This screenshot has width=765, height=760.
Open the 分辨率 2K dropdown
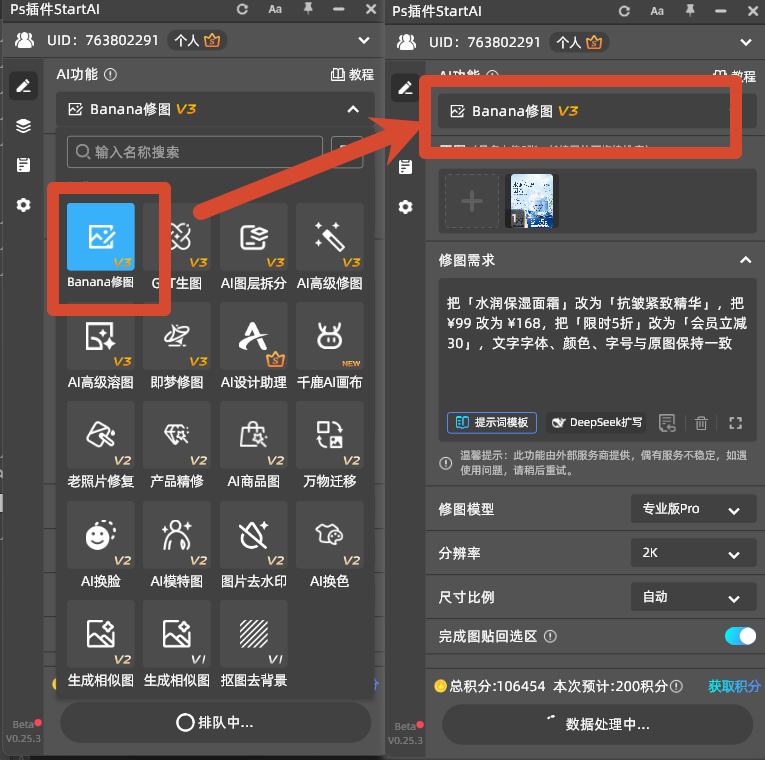tap(693, 553)
